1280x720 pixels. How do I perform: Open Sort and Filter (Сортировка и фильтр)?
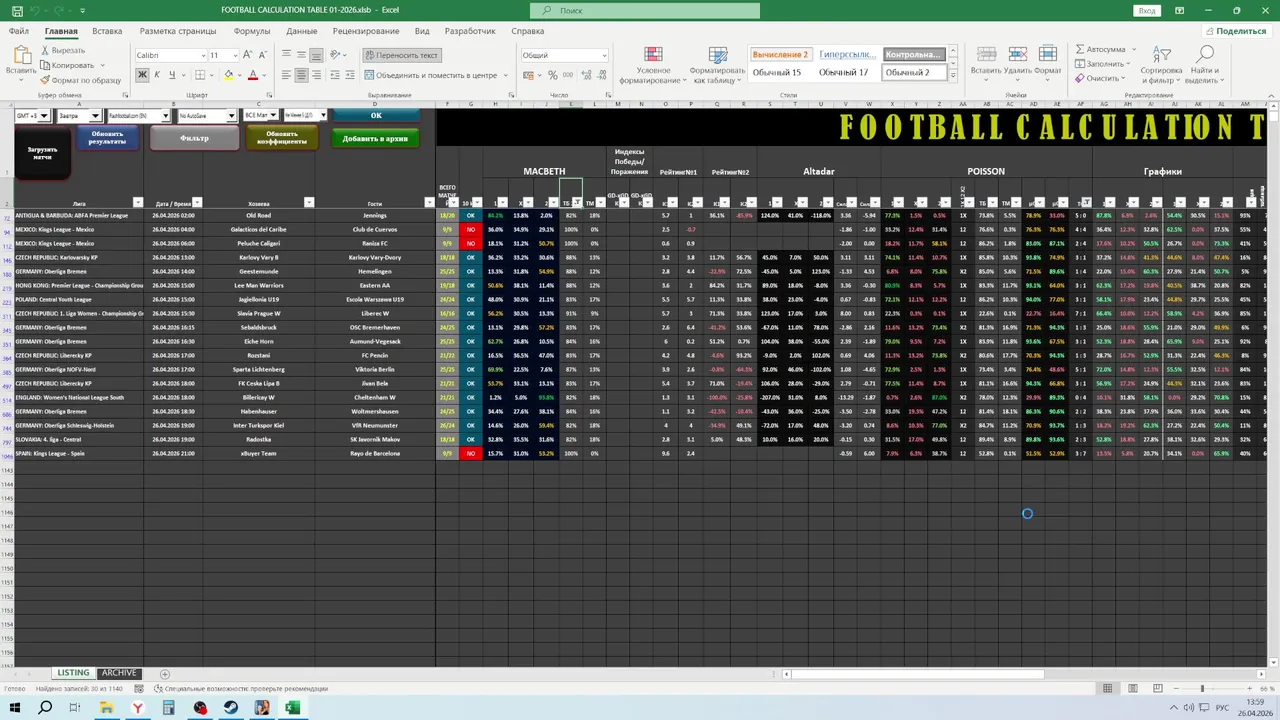click(x=1161, y=65)
